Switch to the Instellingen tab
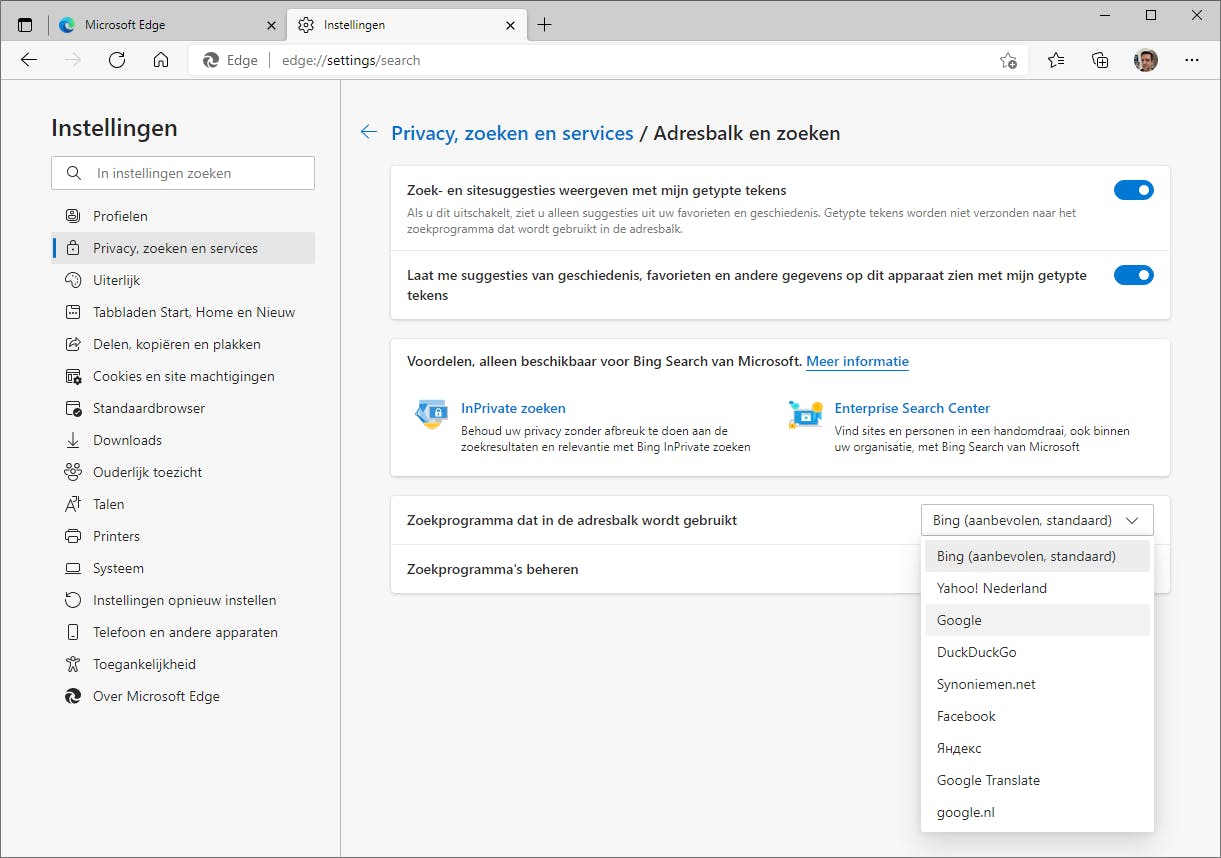This screenshot has height=858, width=1221. coord(407,25)
